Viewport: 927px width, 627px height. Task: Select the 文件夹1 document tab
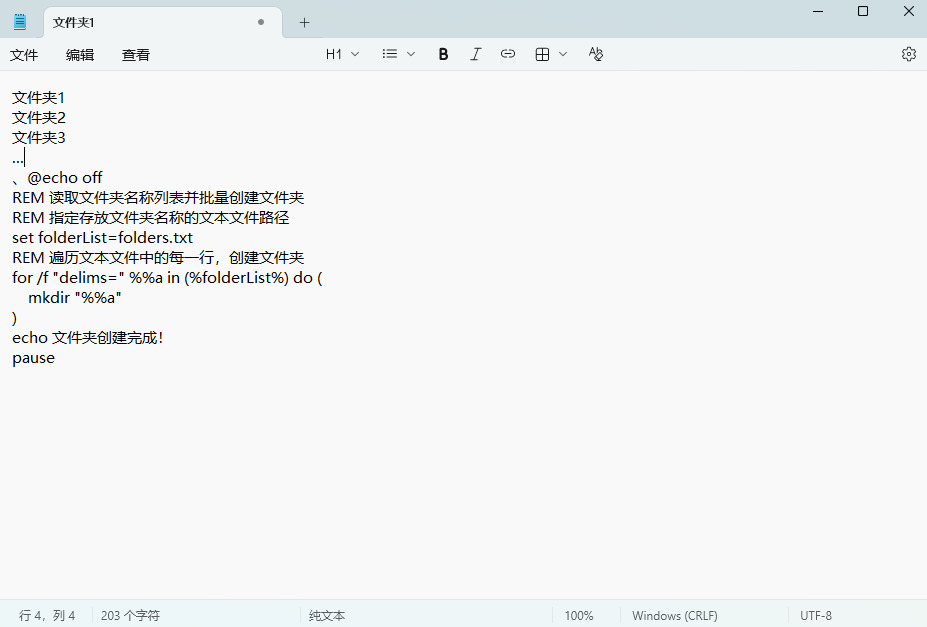tap(163, 22)
